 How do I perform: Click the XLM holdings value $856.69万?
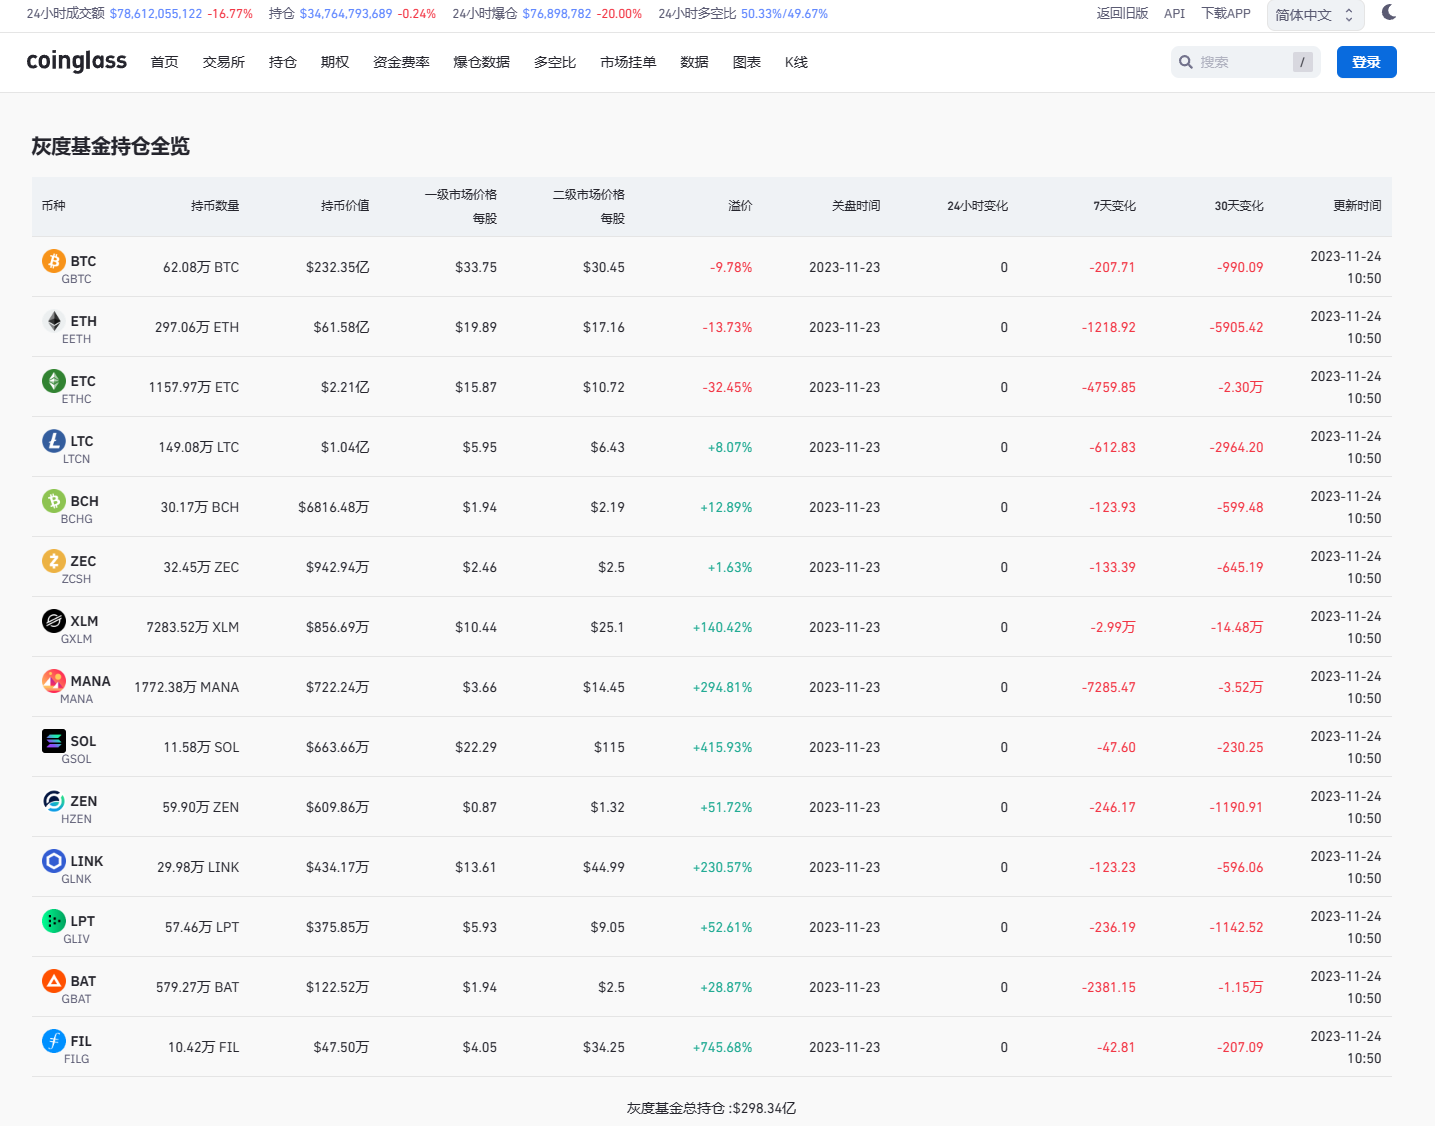337,627
